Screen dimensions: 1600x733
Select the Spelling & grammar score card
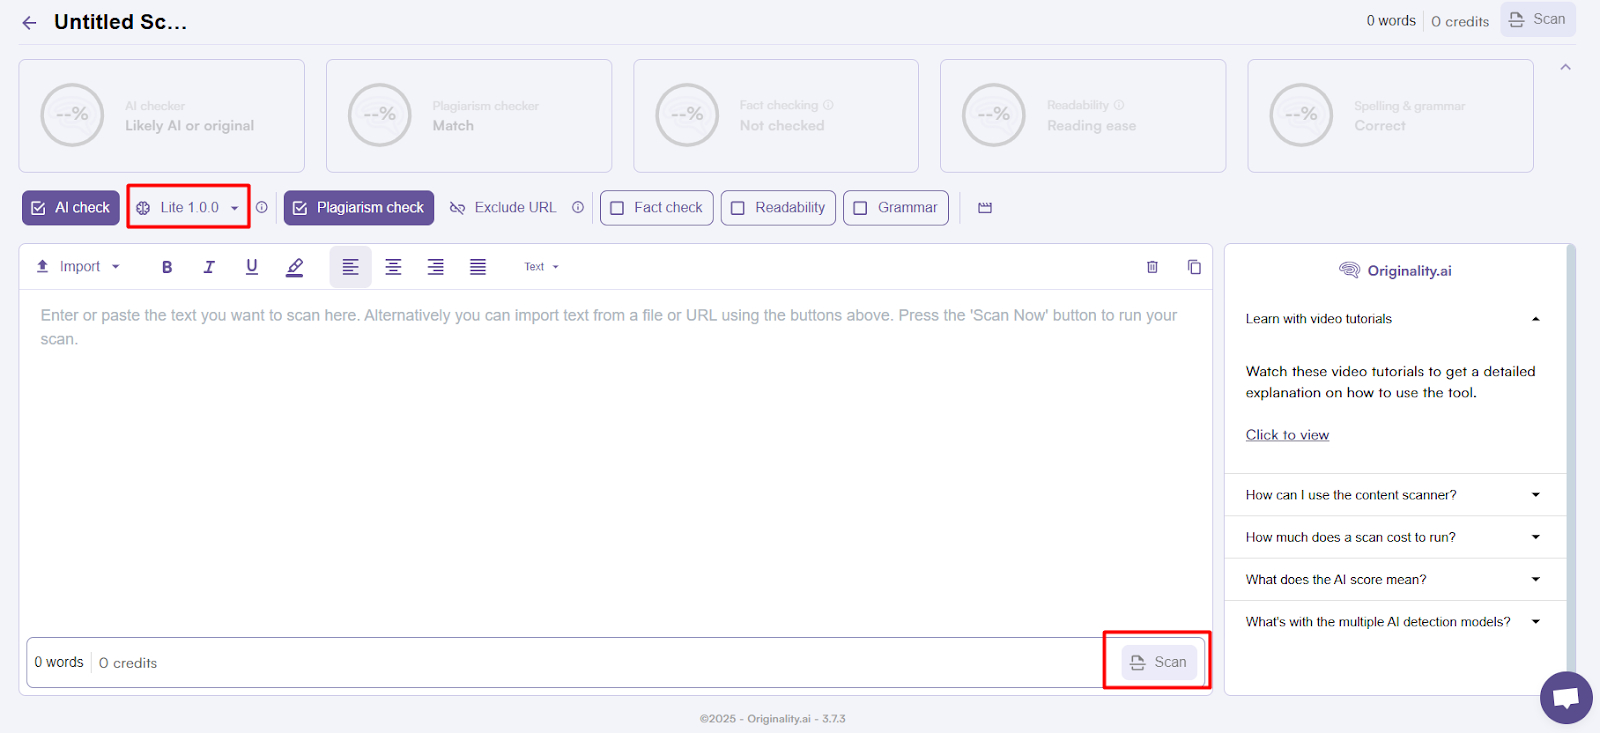[1391, 116]
